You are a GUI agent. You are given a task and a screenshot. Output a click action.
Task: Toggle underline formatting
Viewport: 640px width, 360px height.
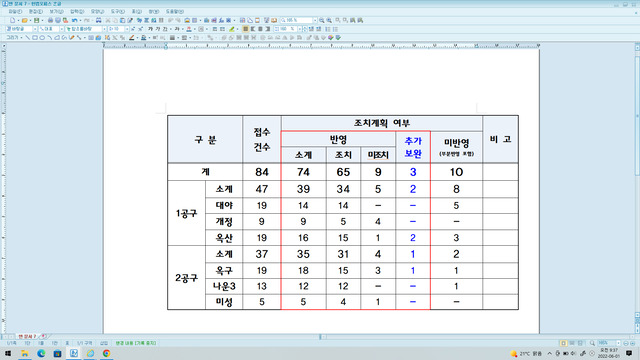(165, 29)
